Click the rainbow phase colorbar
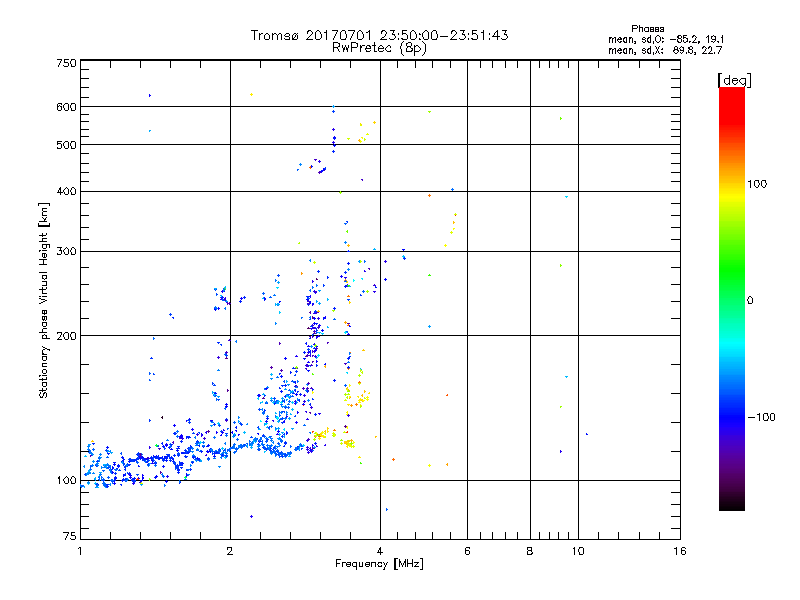The height and width of the screenshot is (600, 800). pos(732,298)
